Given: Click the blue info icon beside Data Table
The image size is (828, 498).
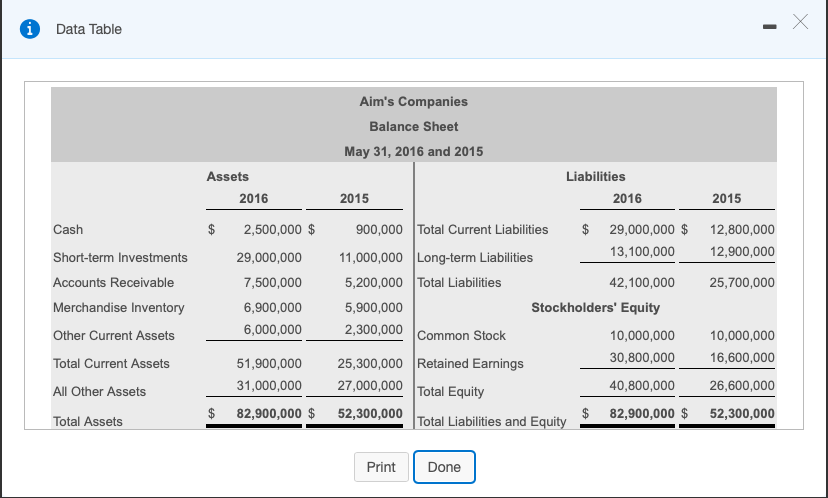Looking at the screenshot, I should tap(30, 29).
